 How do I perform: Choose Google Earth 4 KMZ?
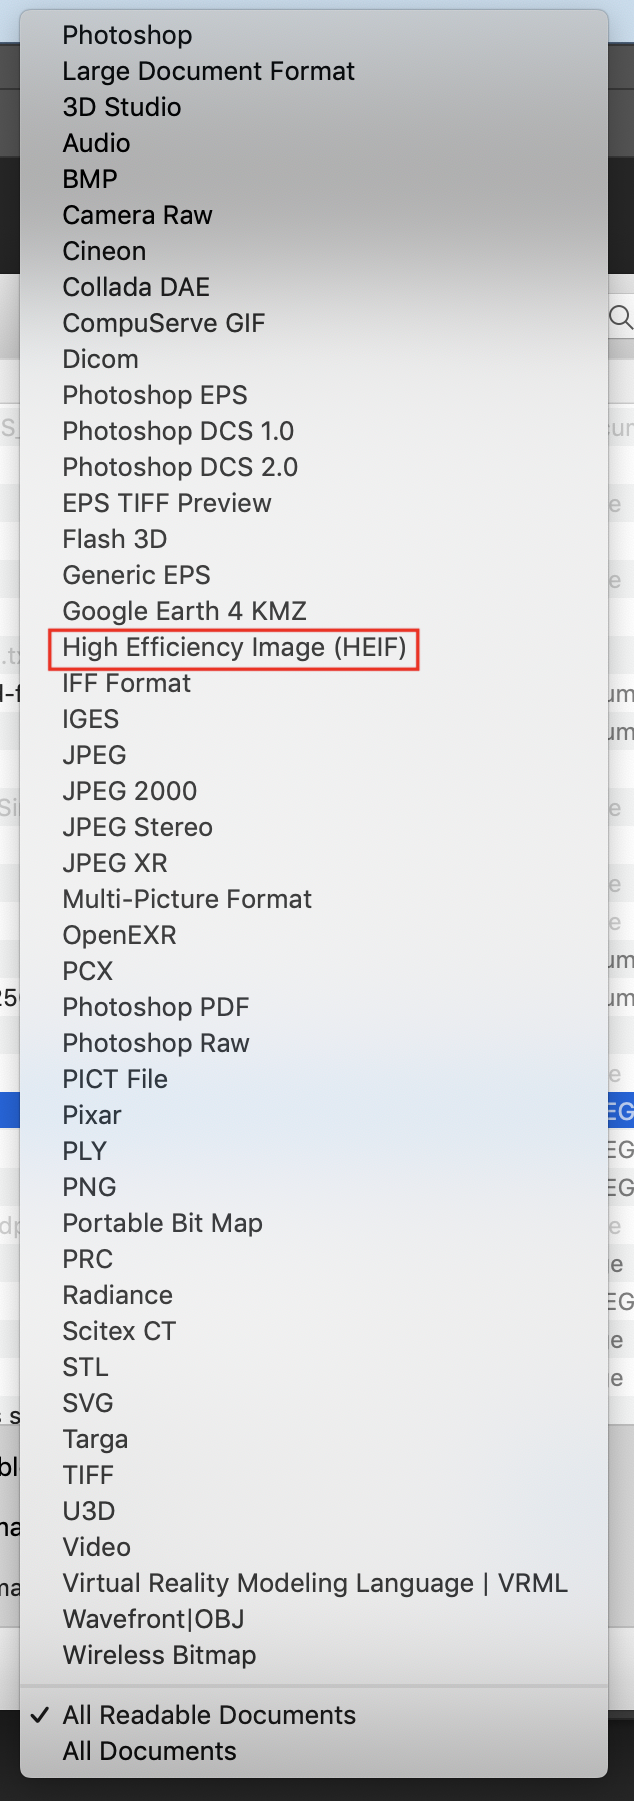(x=184, y=612)
